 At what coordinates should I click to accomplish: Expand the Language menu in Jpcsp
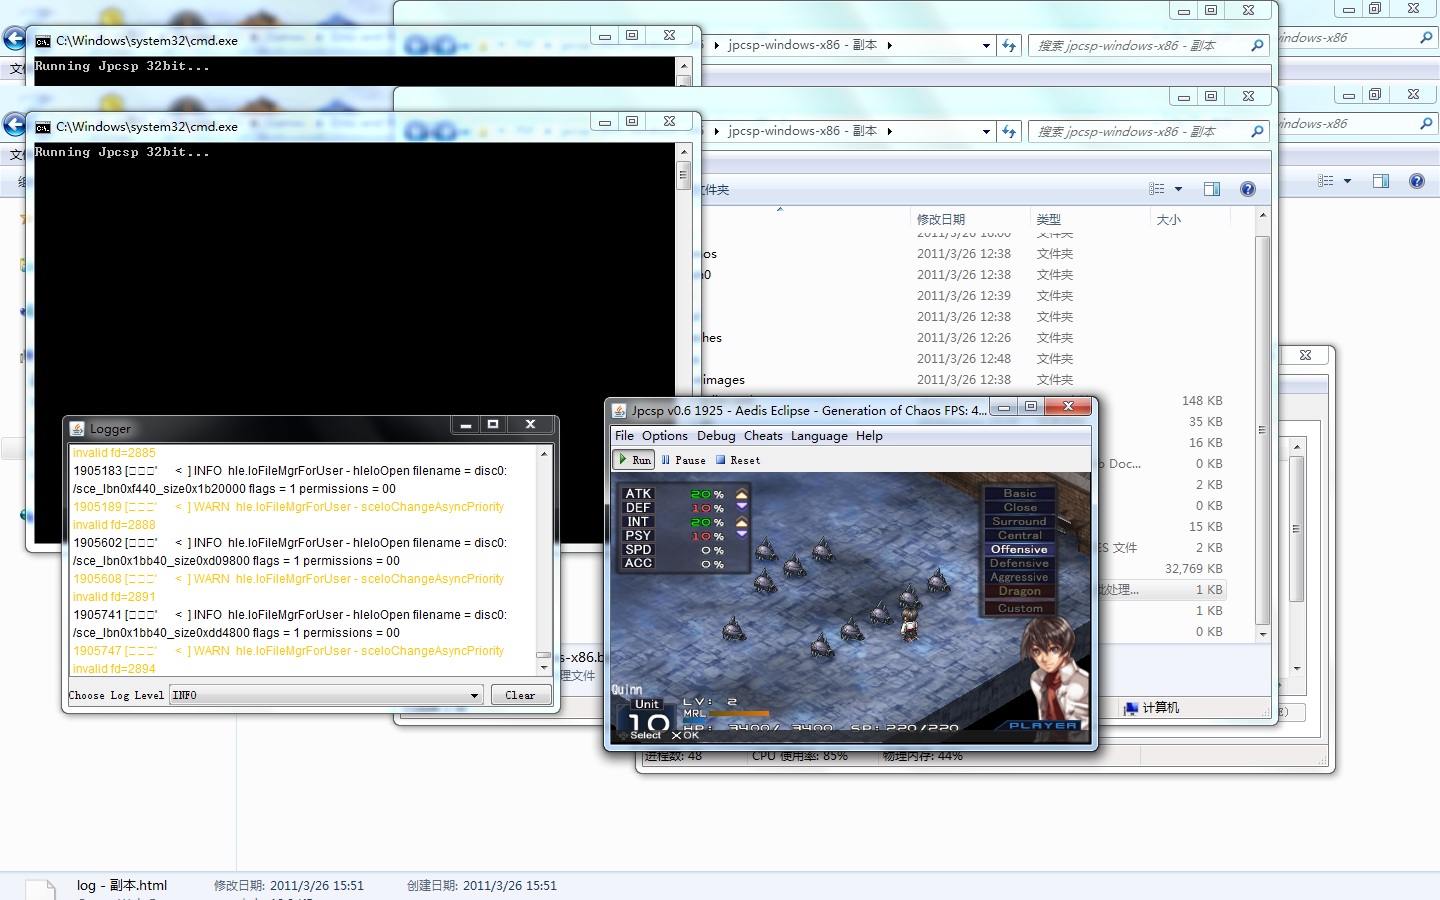pos(818,436)
